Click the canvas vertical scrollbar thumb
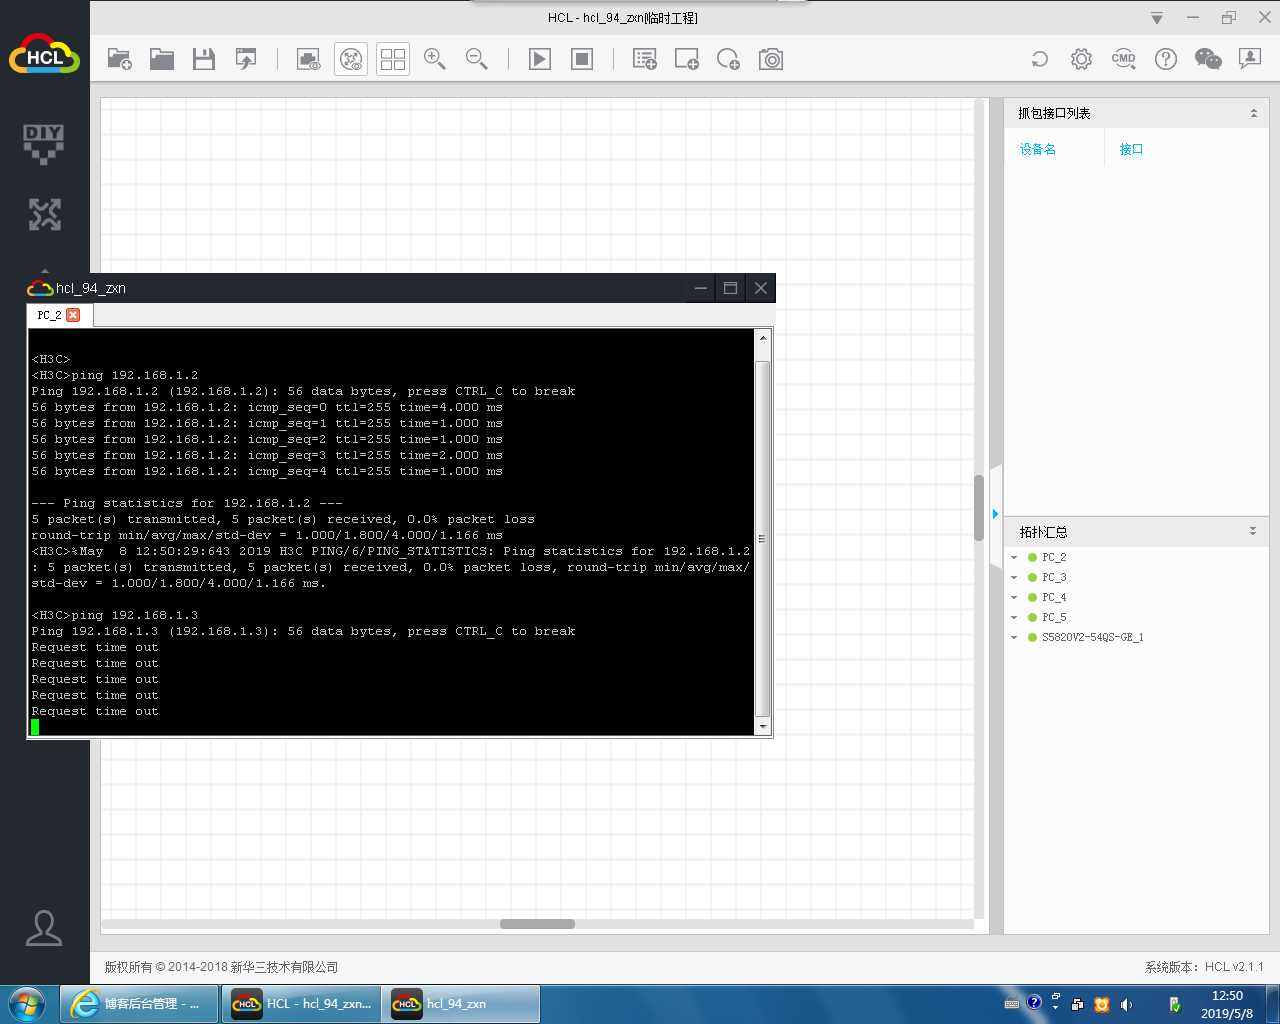 click(x=979, y=508)
